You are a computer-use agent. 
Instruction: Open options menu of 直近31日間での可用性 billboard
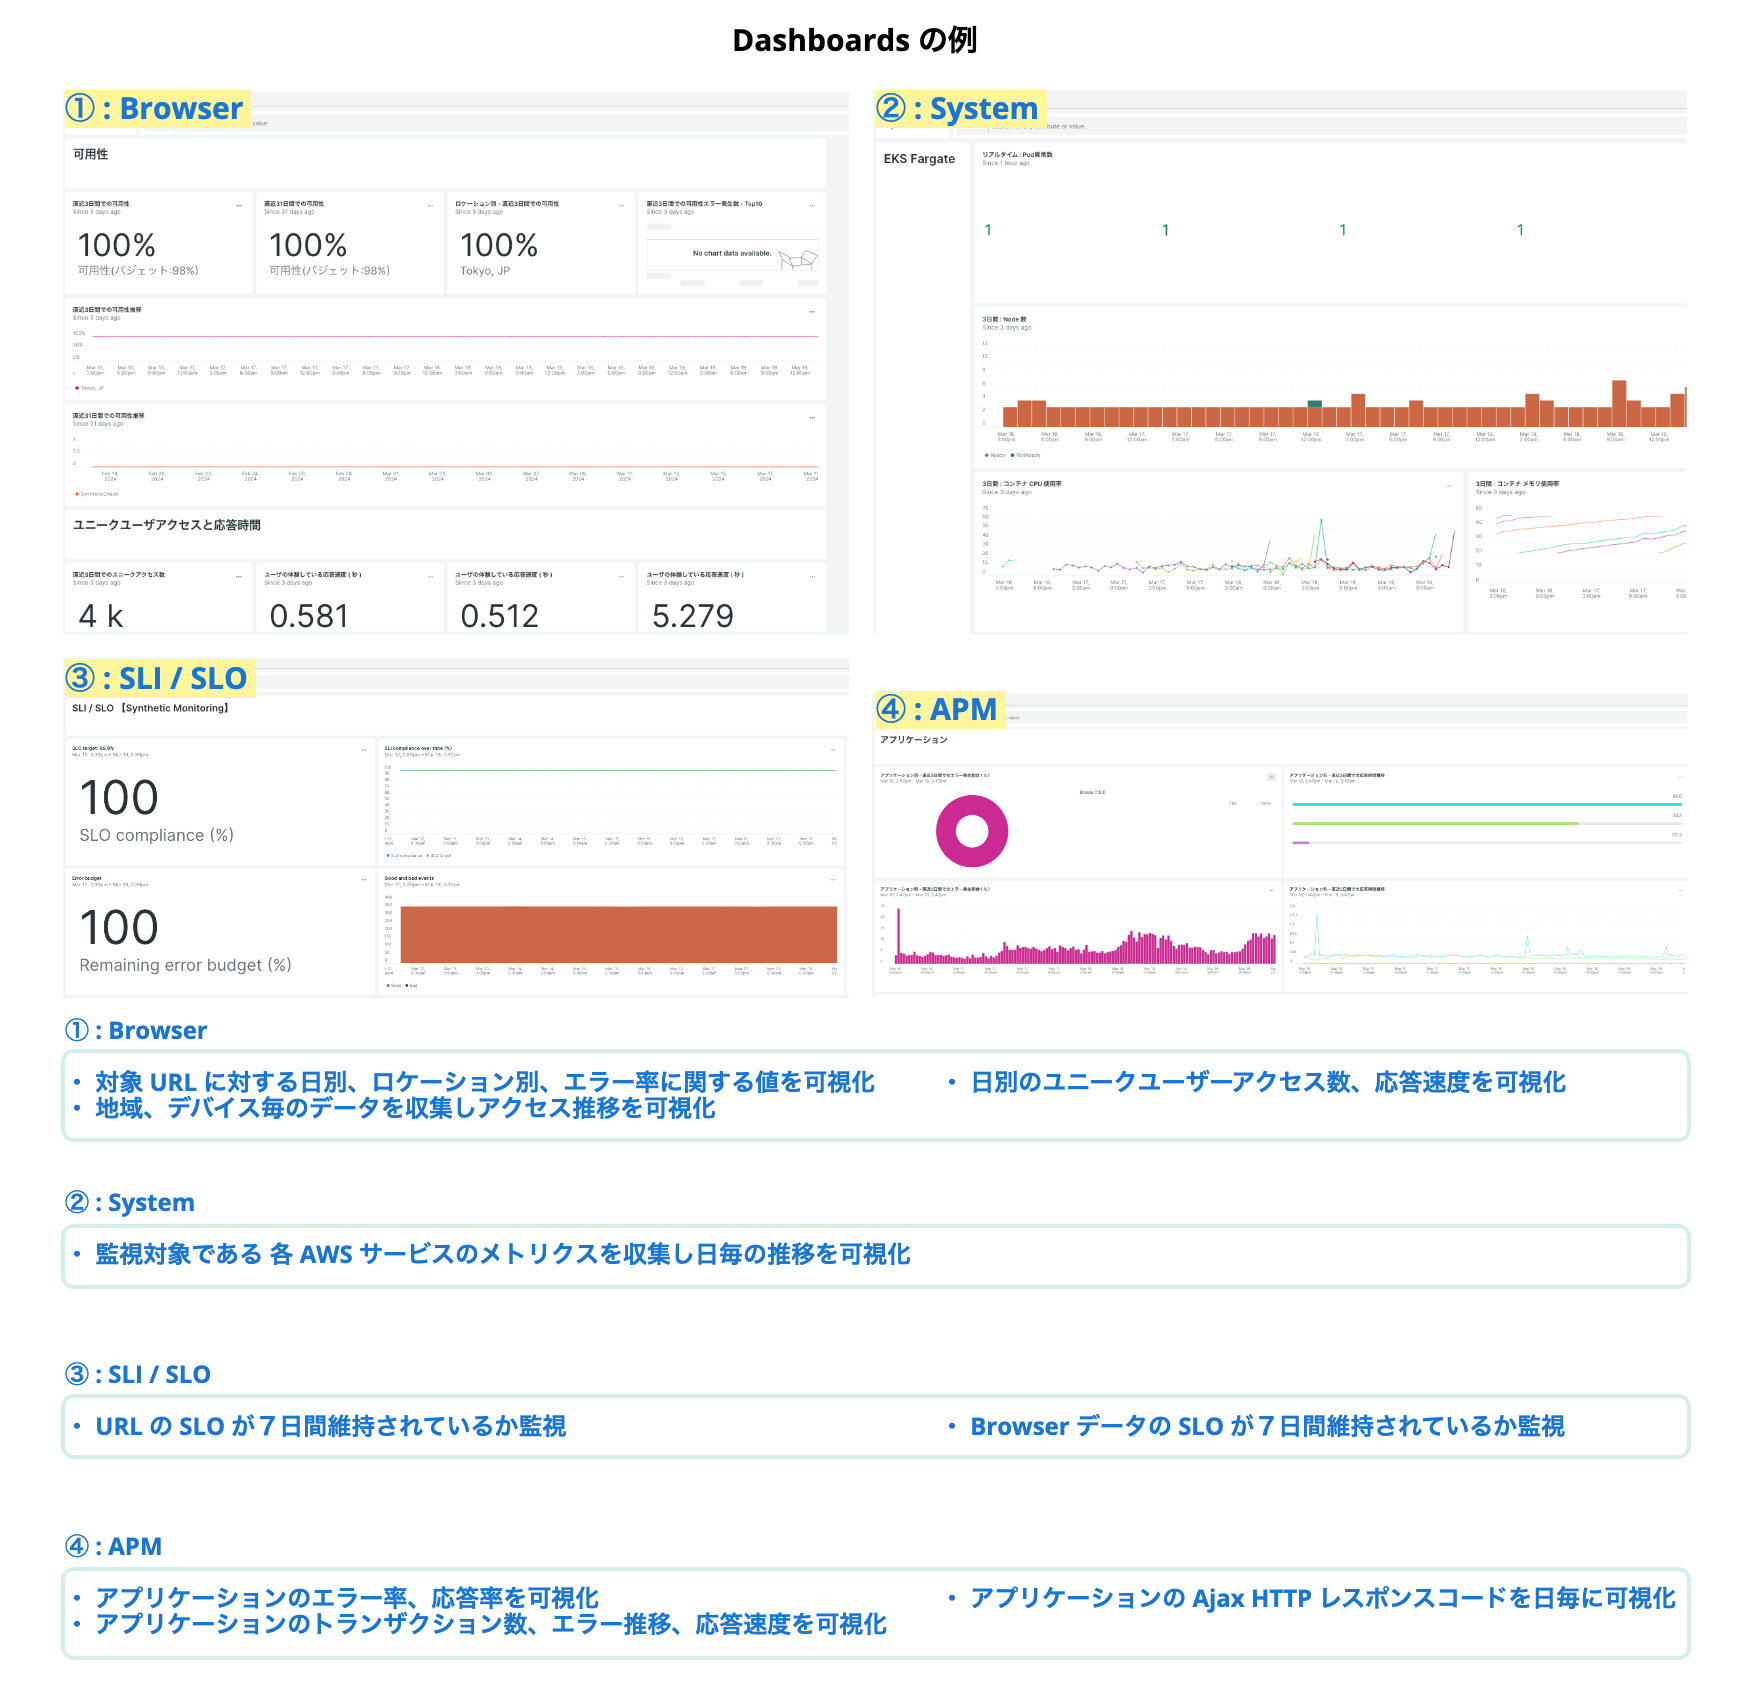tap(431, 205)
